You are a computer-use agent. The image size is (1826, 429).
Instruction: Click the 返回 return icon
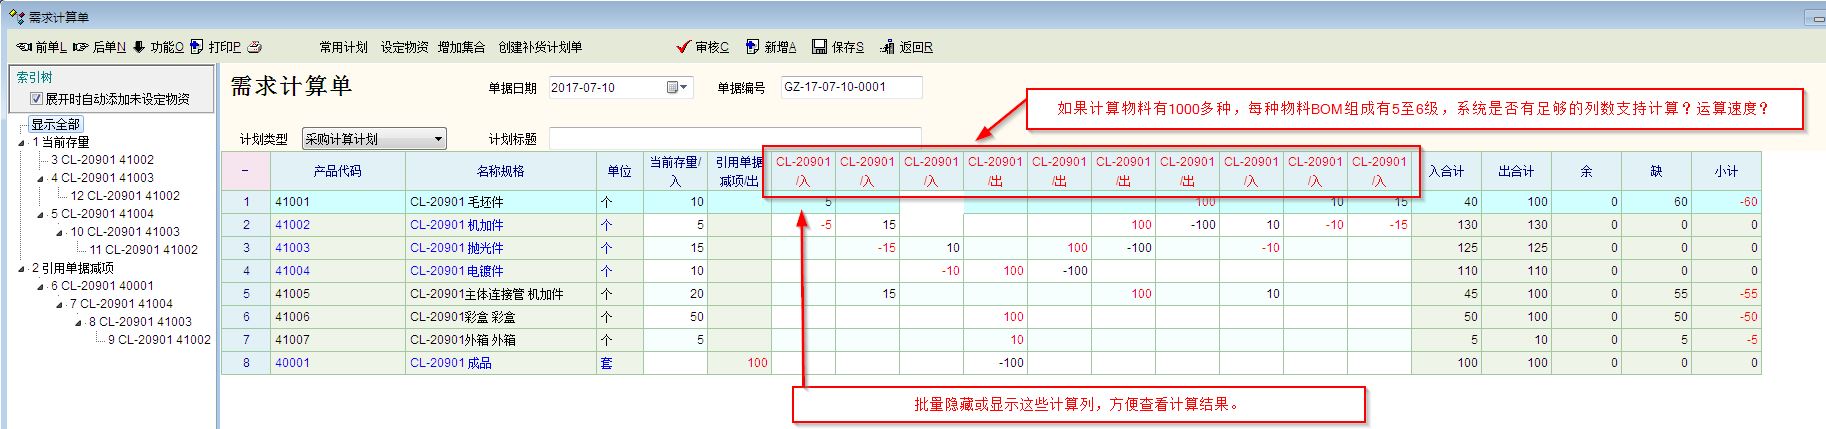(x=887, y=47)
